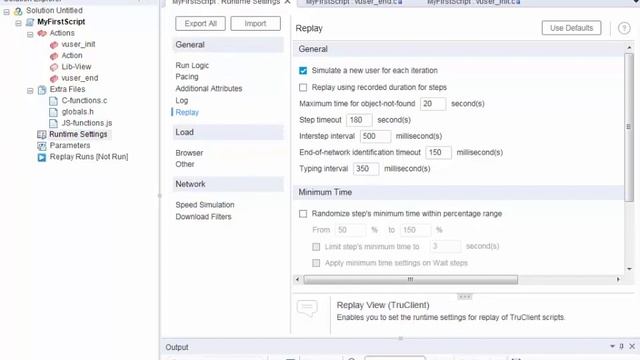This screenshot has width=640, height=360.
Task: Pin the Output panel
Action: point(622,346)
